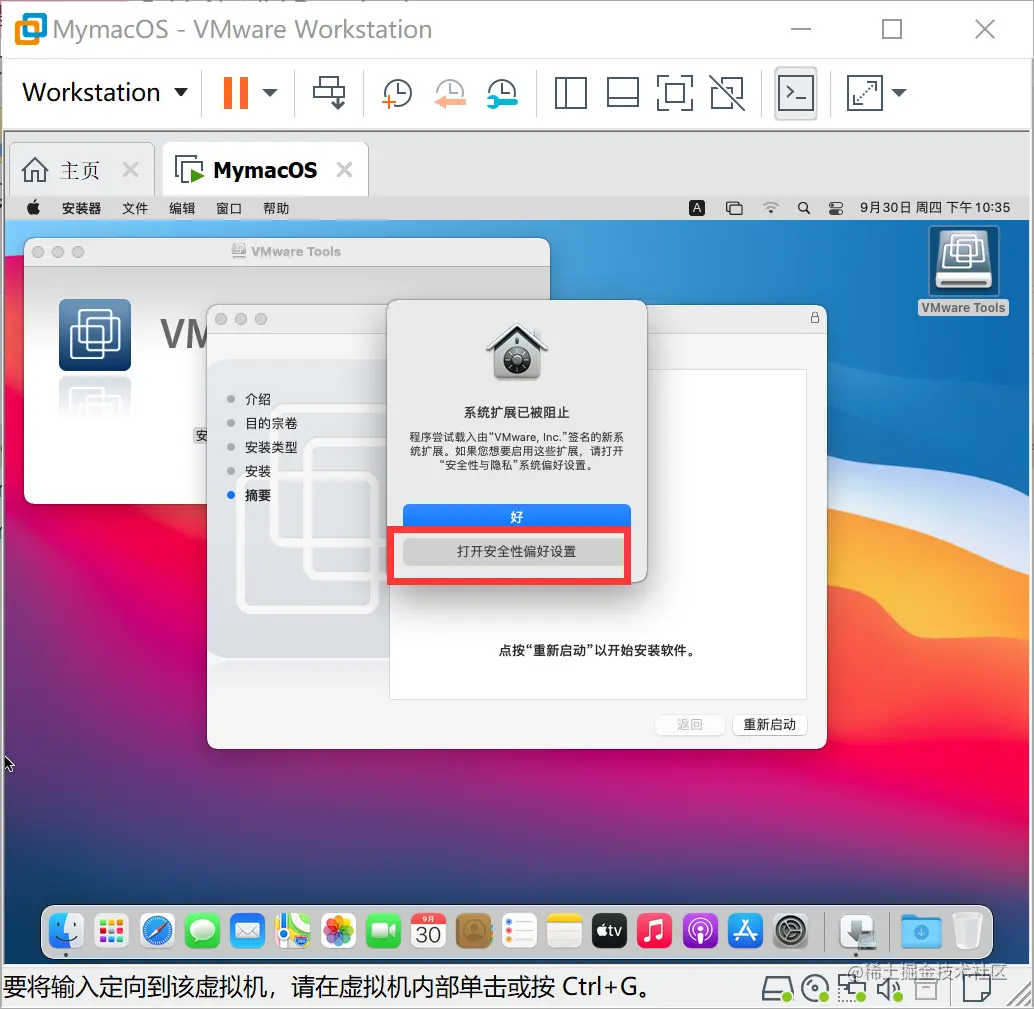
Task: Open the Trash in dock
Action: pyautogui.click(x=967, y=931)
